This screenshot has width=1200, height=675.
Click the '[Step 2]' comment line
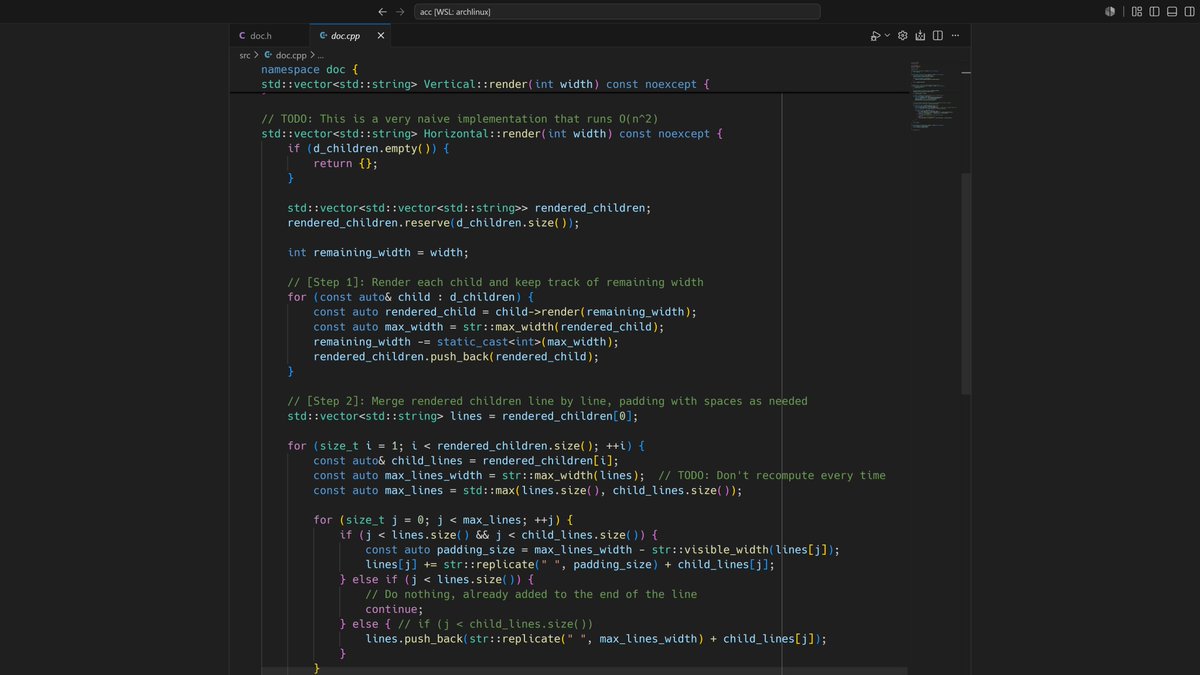point(548,401)
